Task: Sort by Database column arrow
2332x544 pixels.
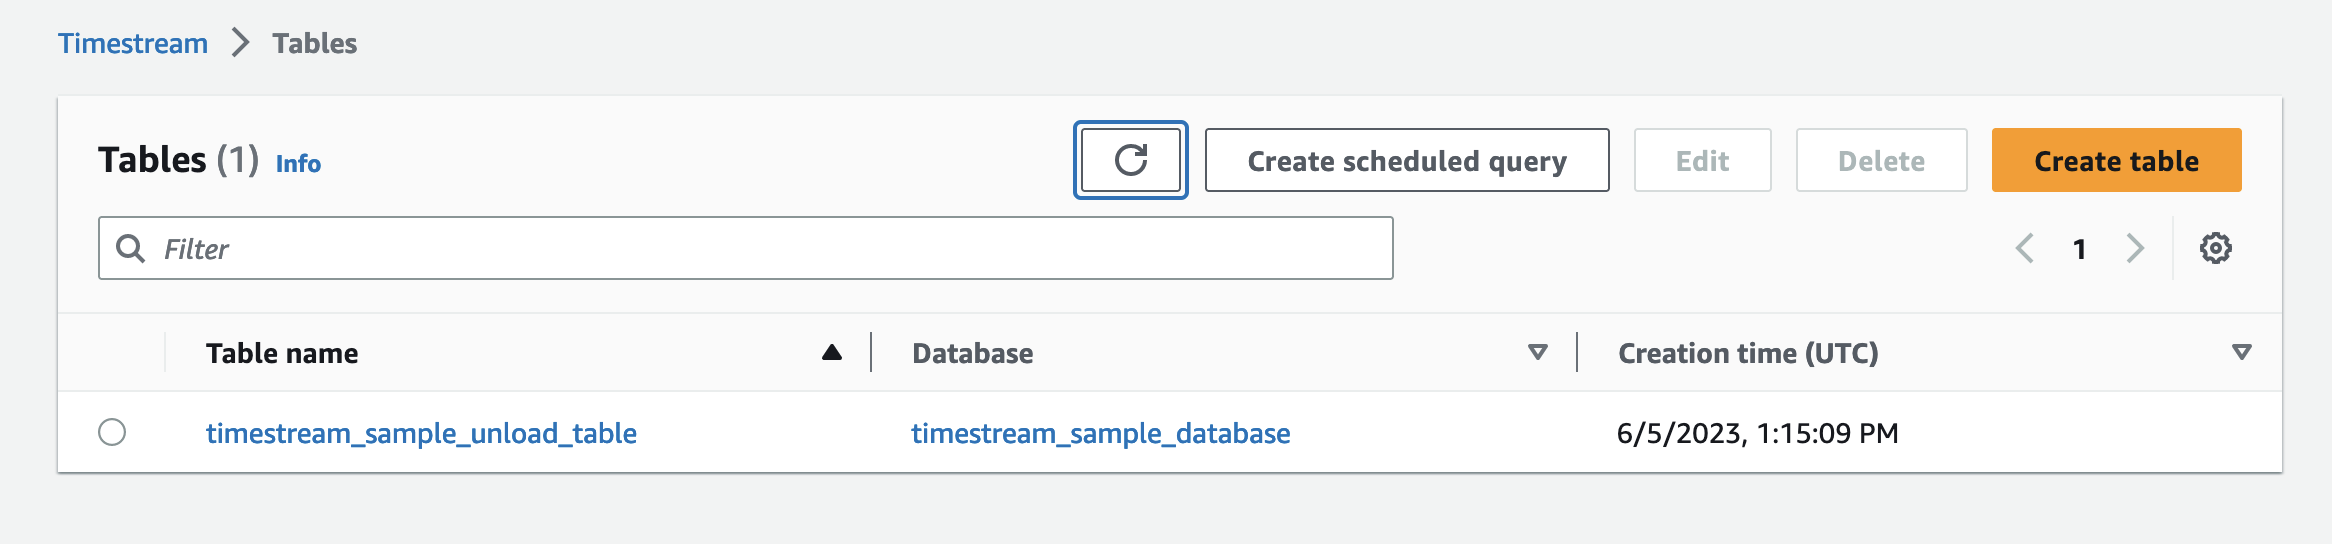Action: click(x=1538, y=352)
